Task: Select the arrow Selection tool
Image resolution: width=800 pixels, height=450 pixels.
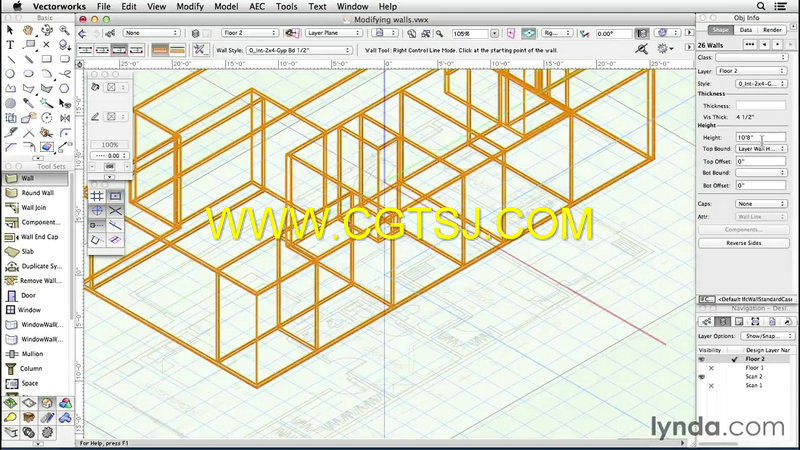Action: coord(10,30)
